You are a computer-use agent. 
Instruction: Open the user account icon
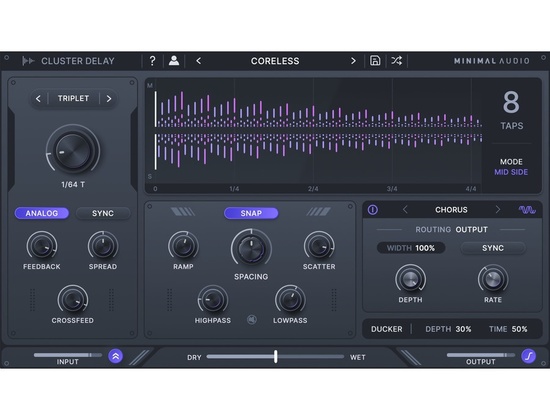pyautogui.click(x=174, y=61)
